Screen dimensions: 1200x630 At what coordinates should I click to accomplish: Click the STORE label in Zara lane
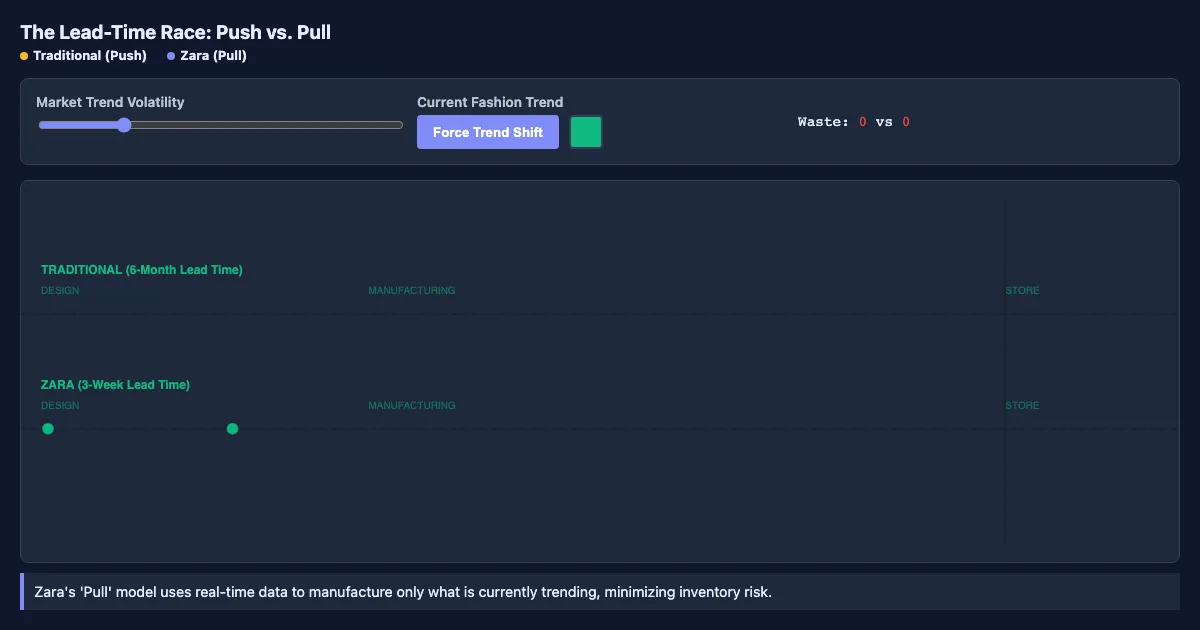pyautogui.click(x=1023, y=406)
